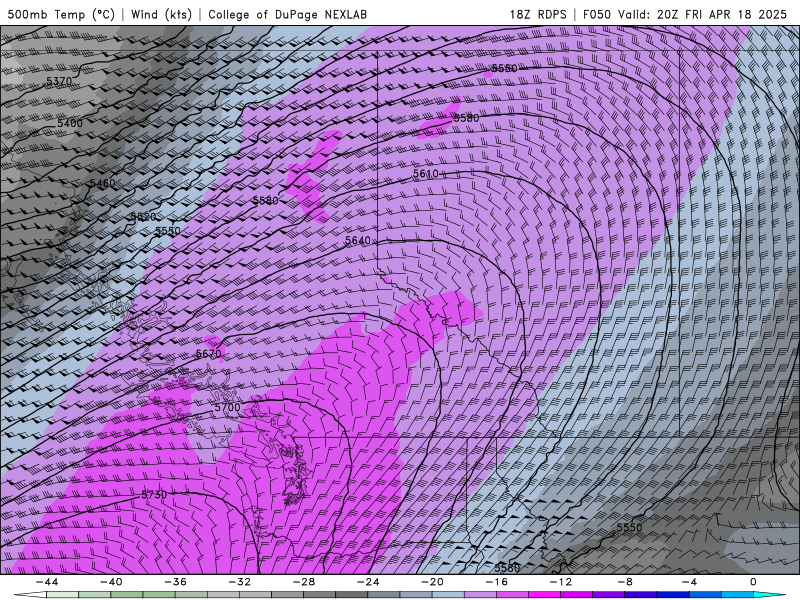Click the 5700 height contour label
Viewport: 800px width, 600px height.
227,408
